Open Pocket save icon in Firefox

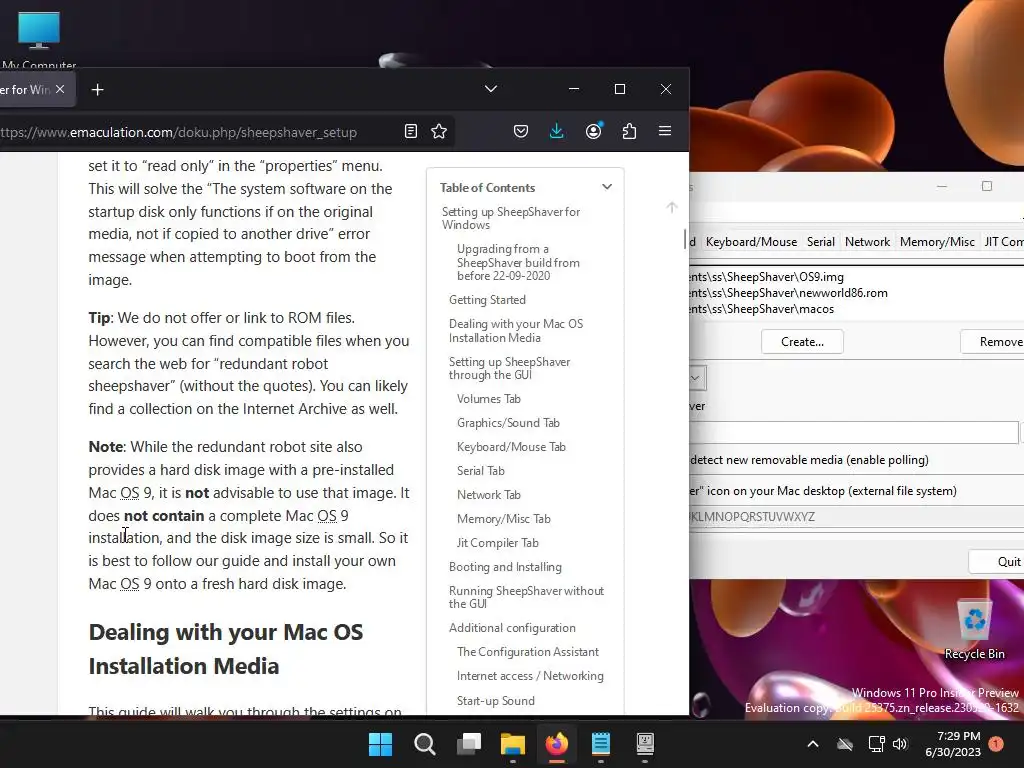tap(520, 131)
